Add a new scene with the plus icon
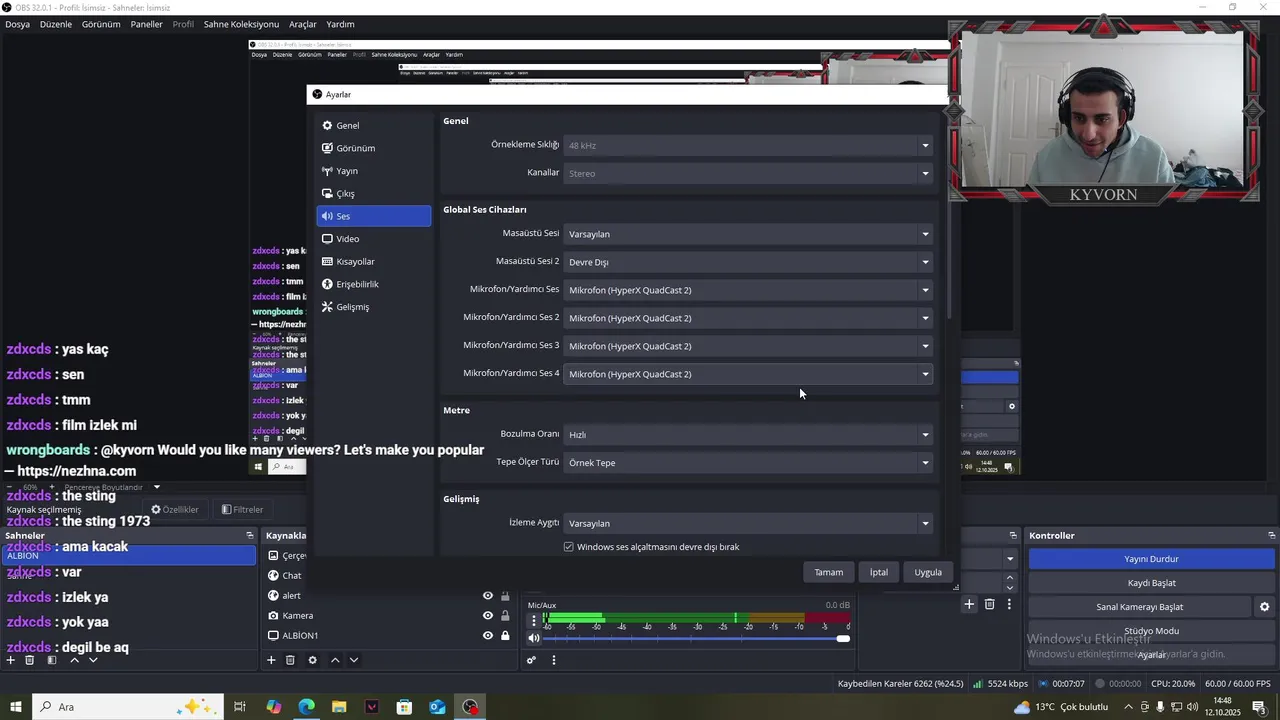Viewport: 1280px width, 720px height. point(10,660)
